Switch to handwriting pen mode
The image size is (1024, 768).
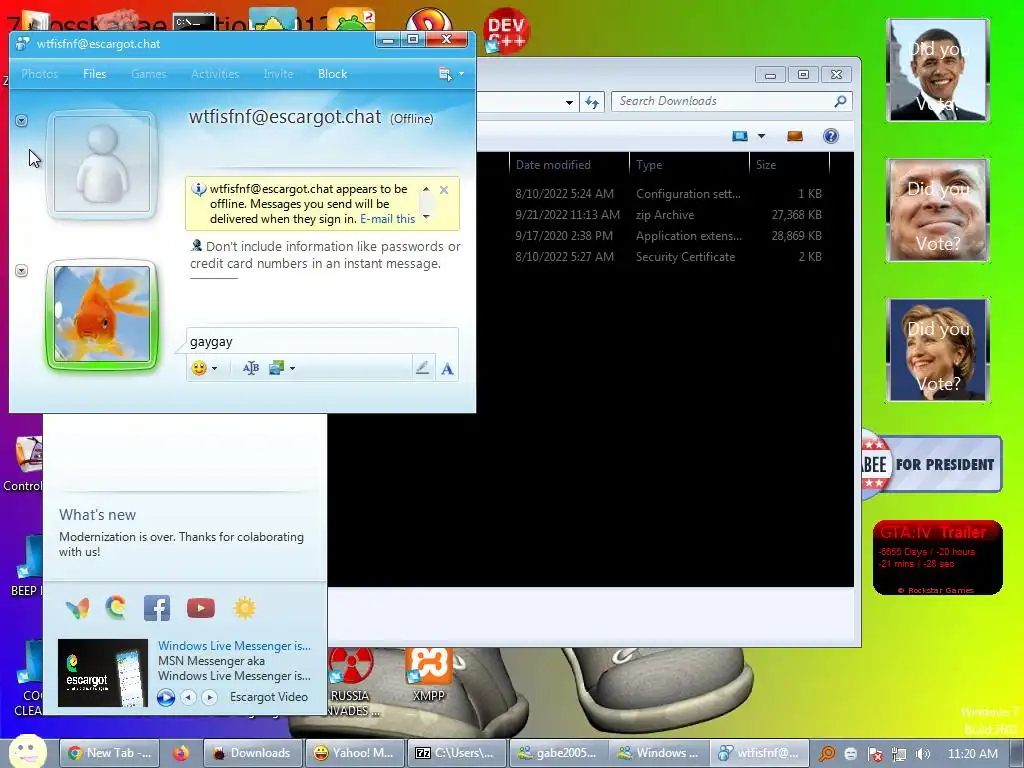[x=423, y=368]
